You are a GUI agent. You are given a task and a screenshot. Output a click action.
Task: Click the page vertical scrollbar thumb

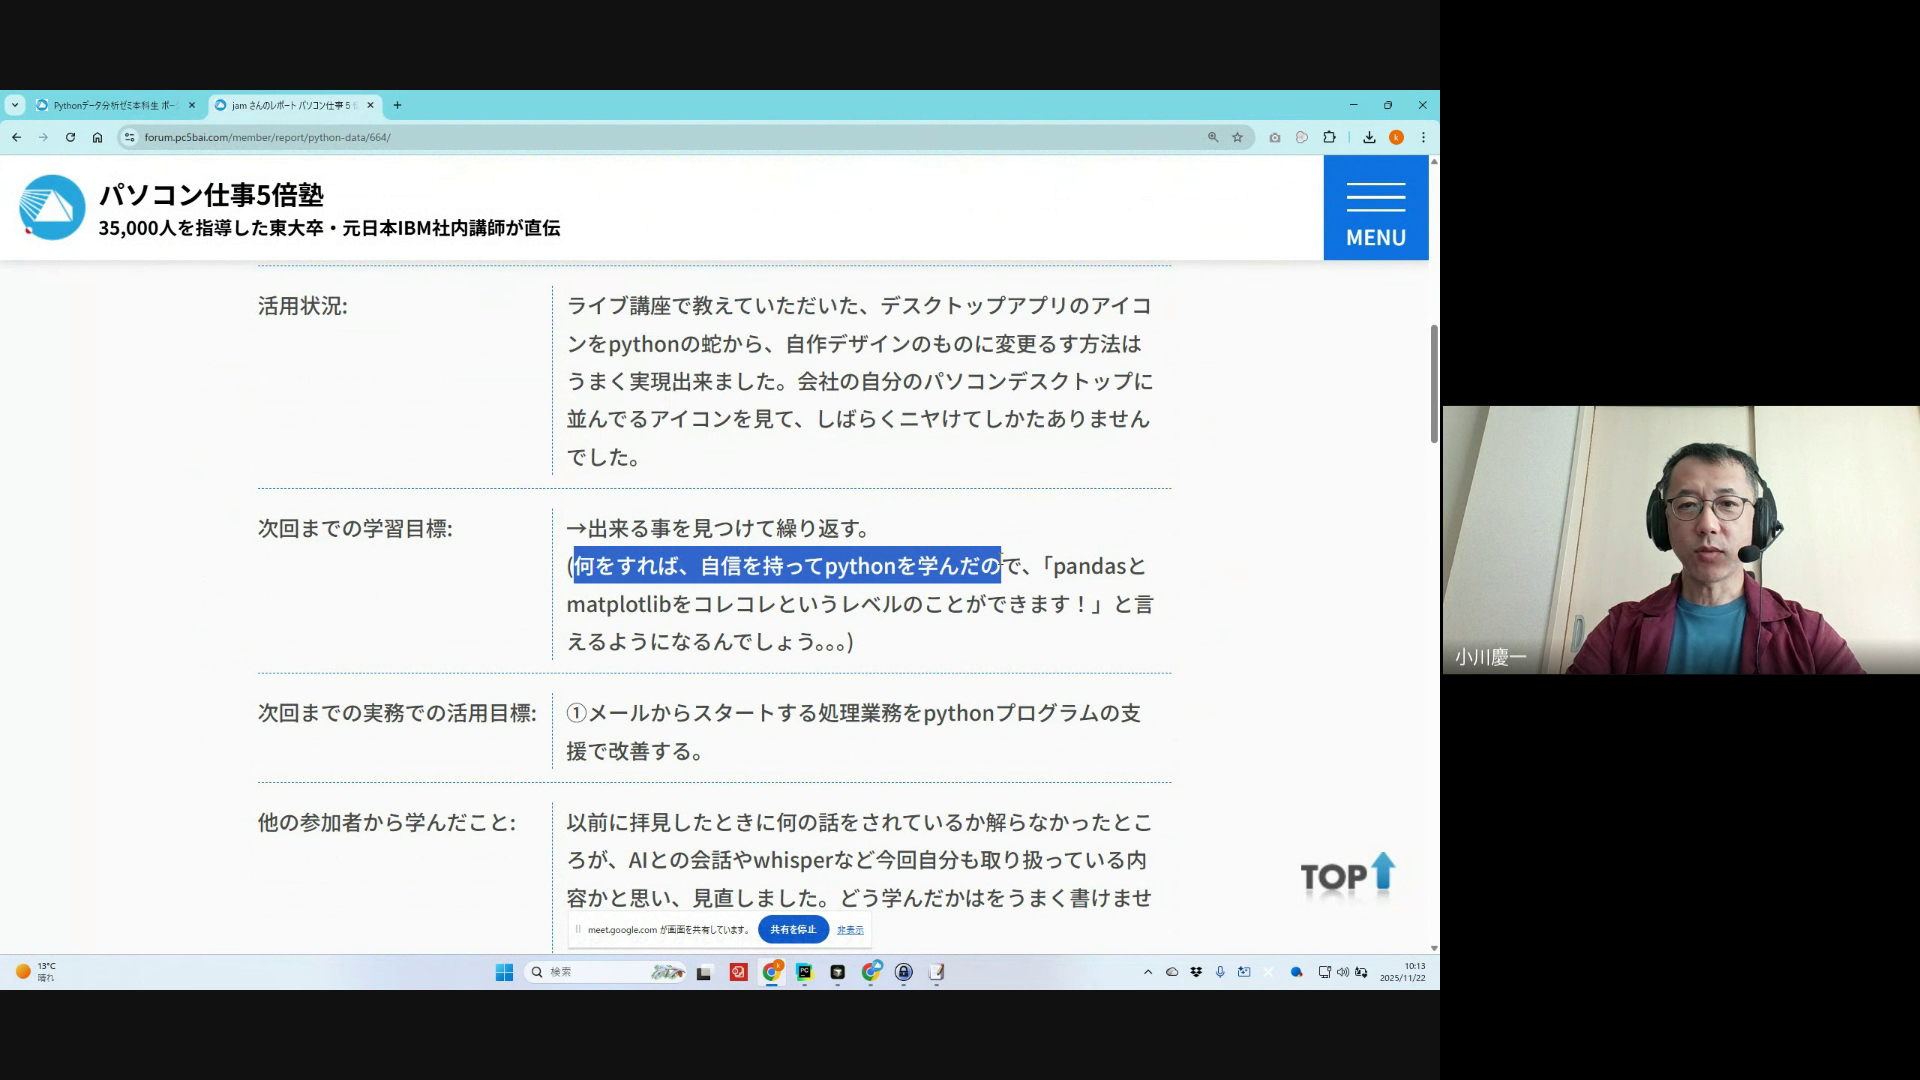pyautogui.click(x=1434, y=384)
